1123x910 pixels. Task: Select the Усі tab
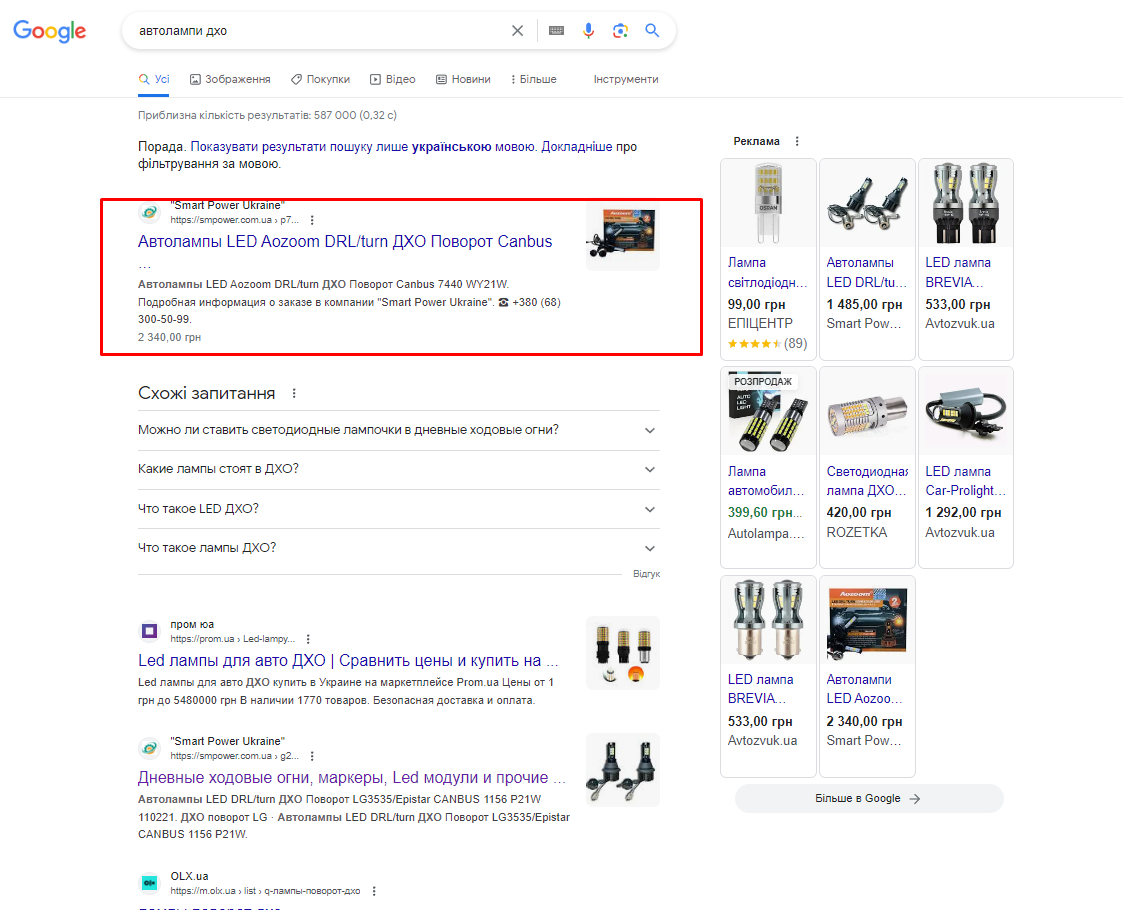(x=154, y=79)
